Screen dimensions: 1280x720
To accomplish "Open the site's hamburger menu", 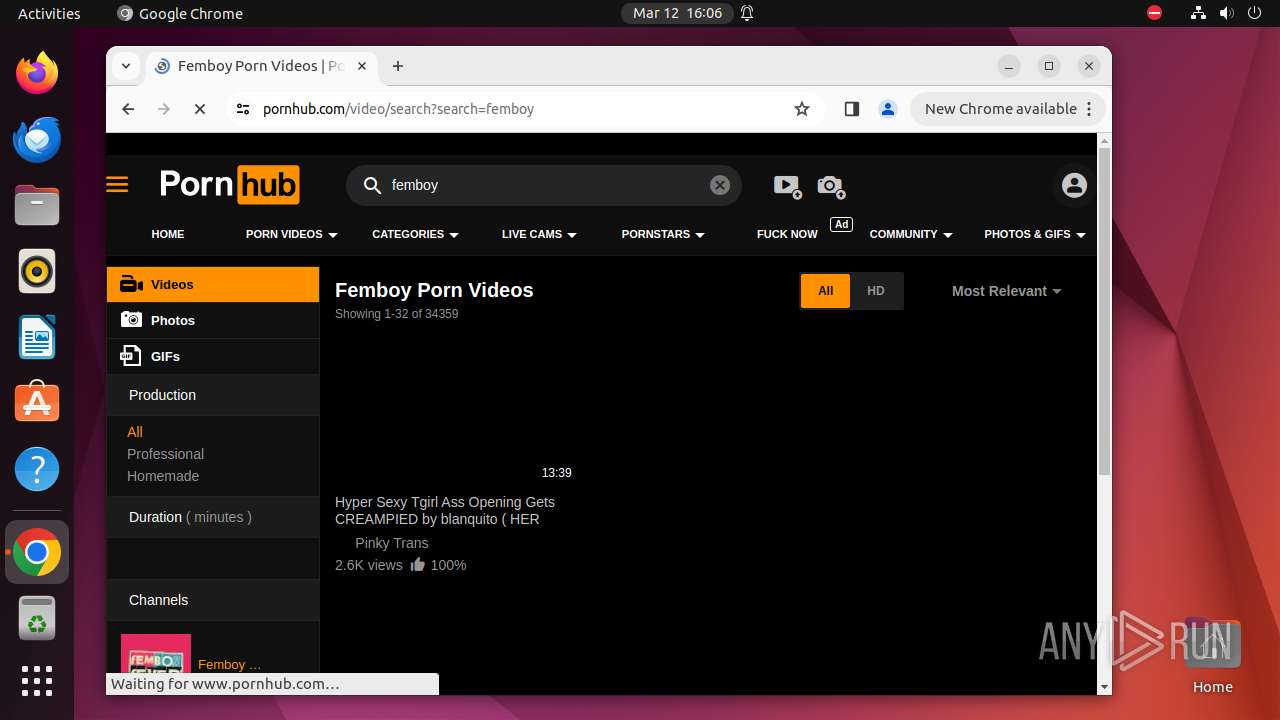I will 117,185.
